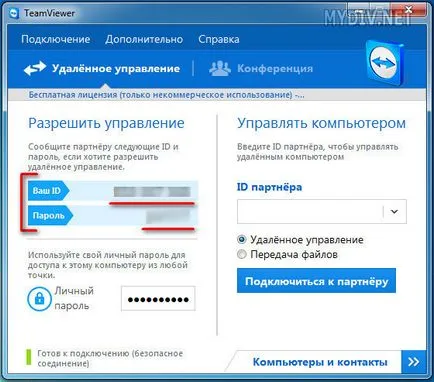
Task: Open the Подключение menu
Action: 56,39
